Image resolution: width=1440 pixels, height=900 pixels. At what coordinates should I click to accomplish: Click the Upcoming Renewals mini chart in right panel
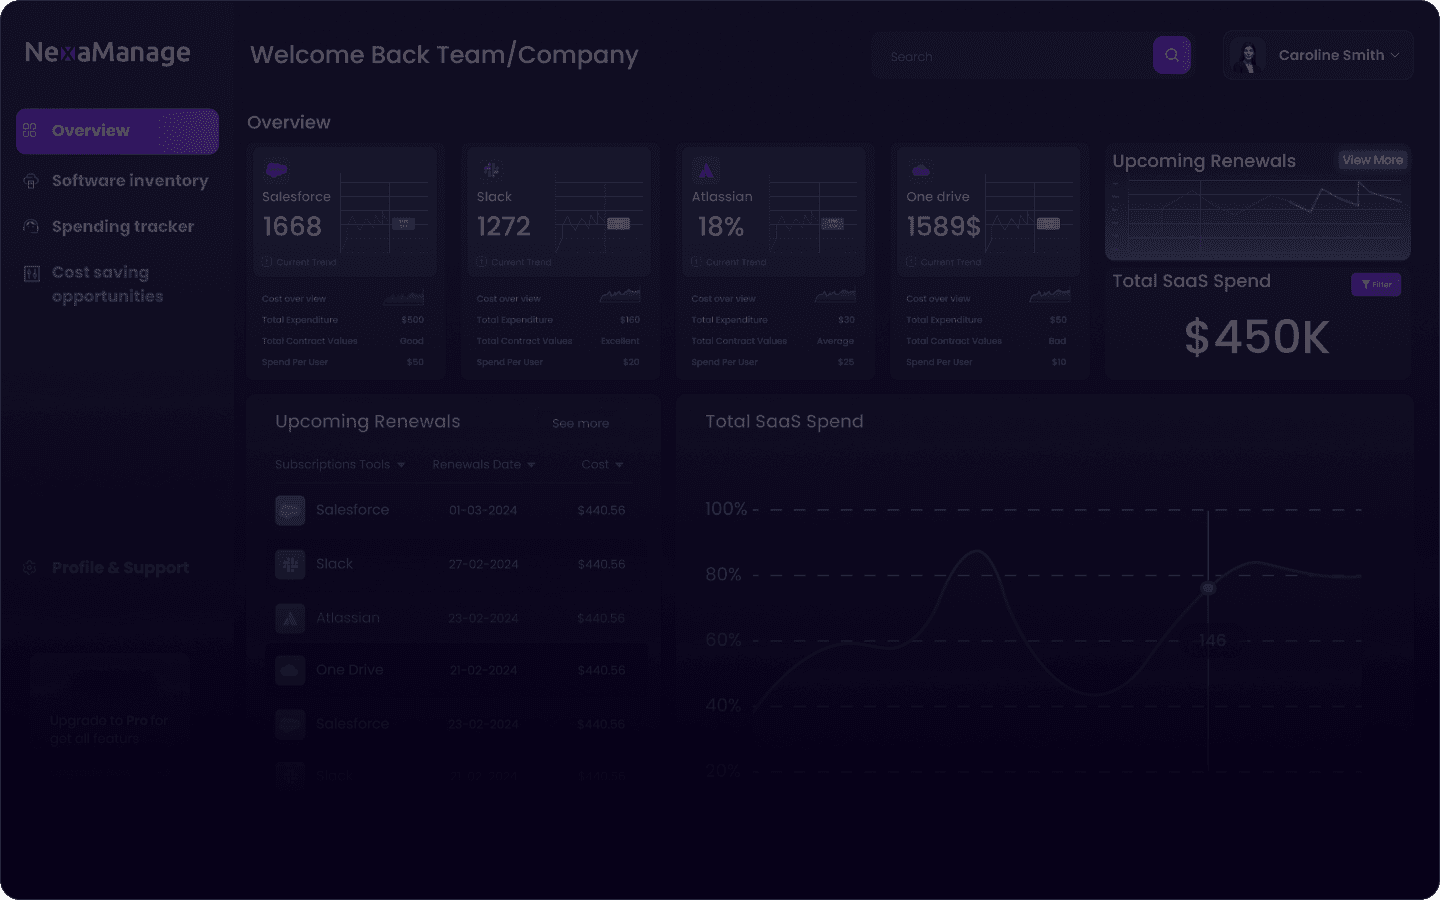(x=1258, y=218)
